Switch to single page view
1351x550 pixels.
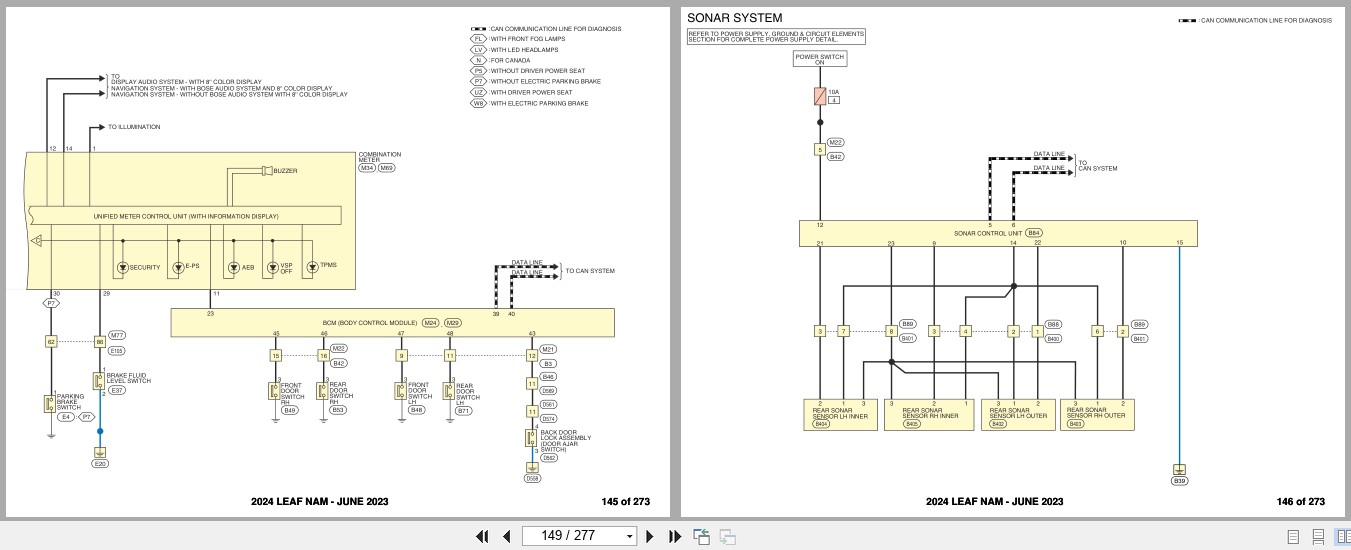[1293, 537]
